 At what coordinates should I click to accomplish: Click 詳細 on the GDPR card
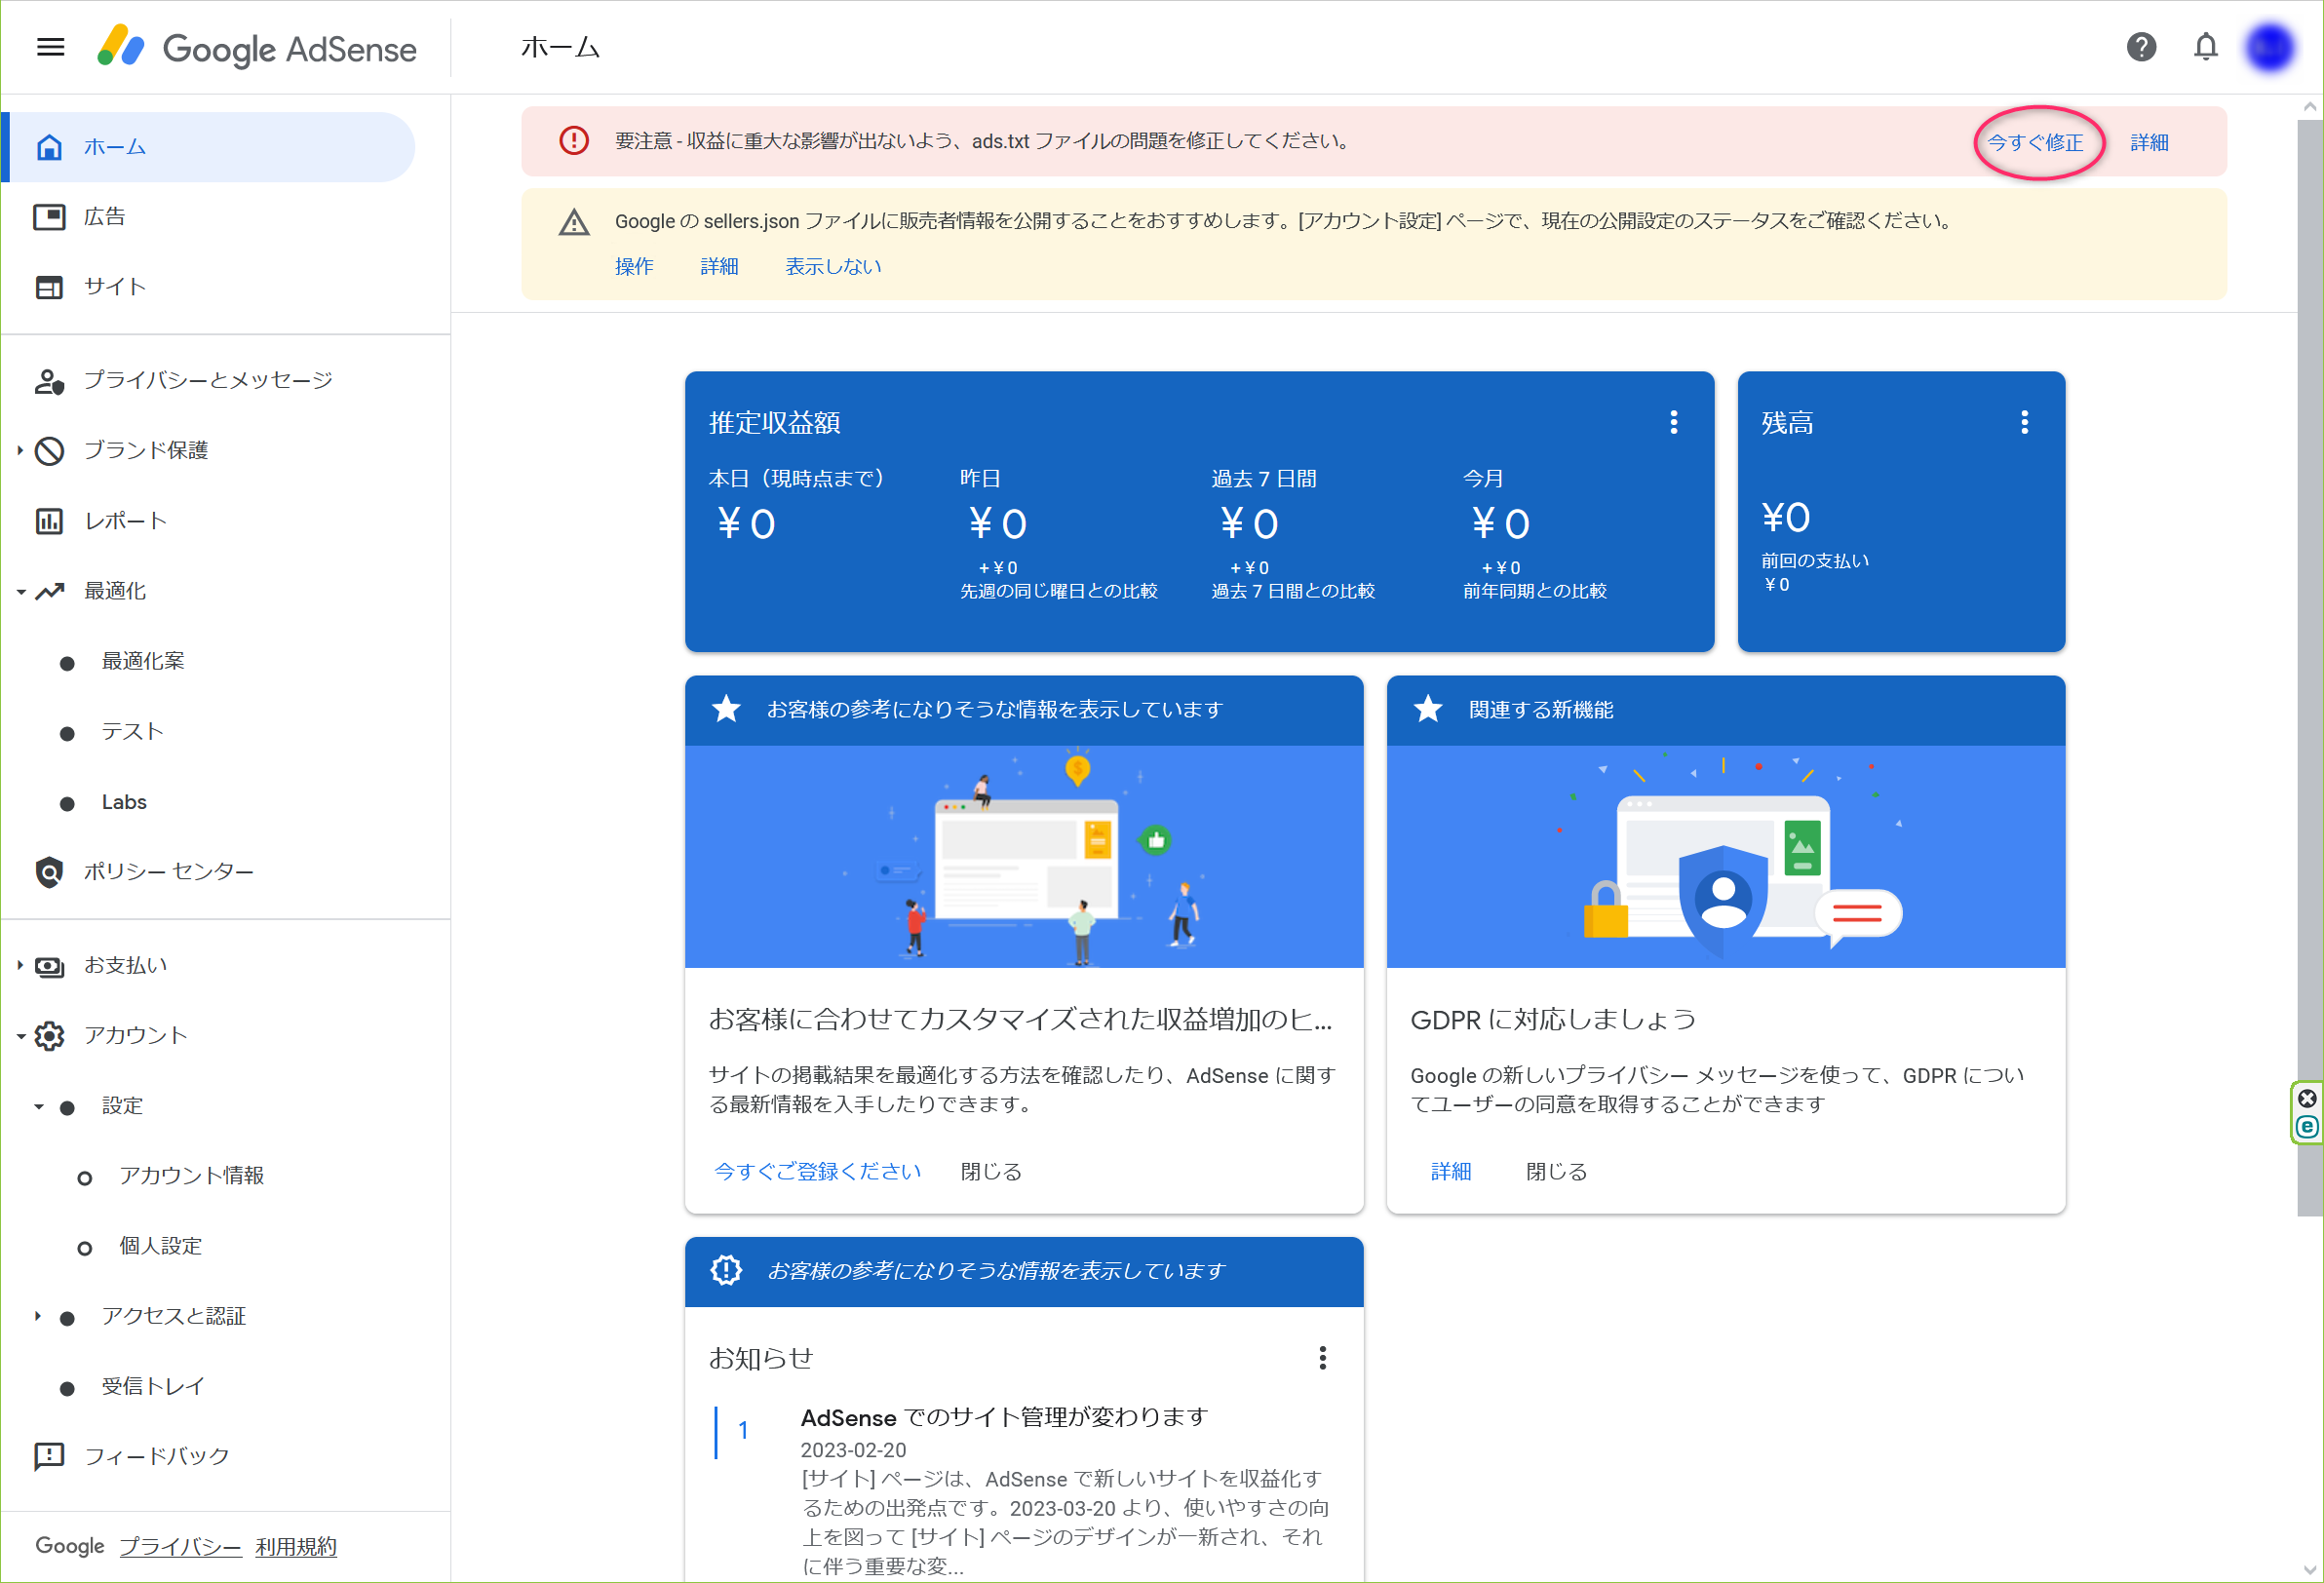coord(1450,1171)
